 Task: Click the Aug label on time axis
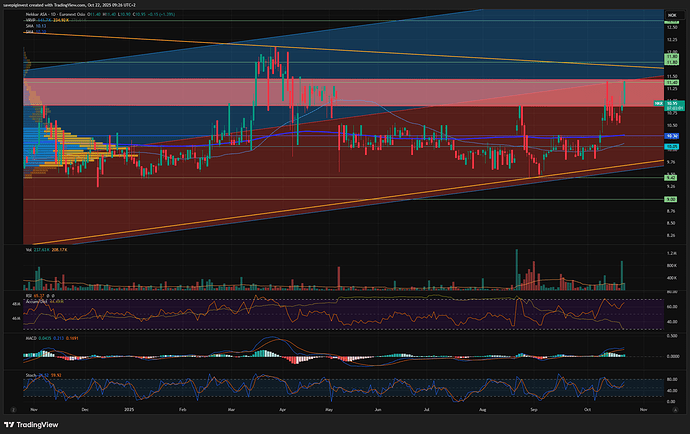click(x=483, y=409)
